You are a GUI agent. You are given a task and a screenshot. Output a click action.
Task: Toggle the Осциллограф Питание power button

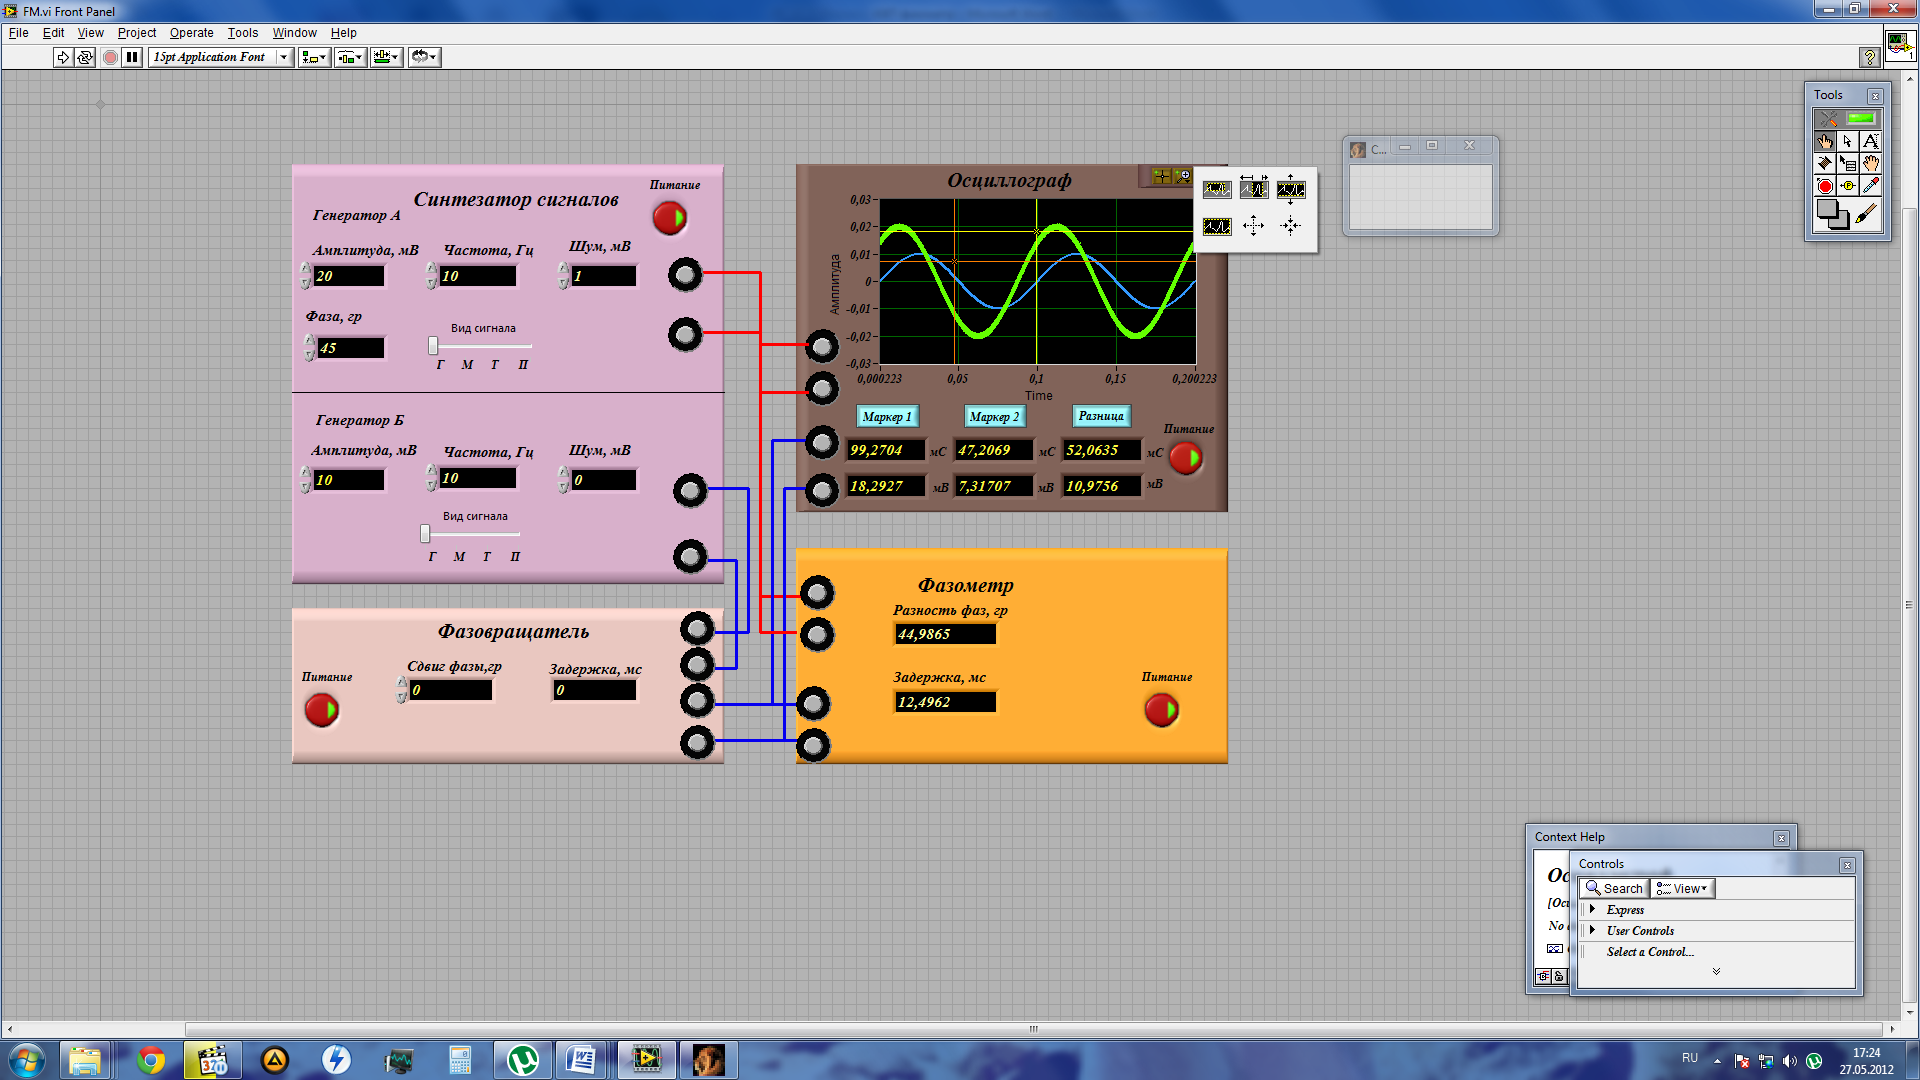(x=1186, y=458)
